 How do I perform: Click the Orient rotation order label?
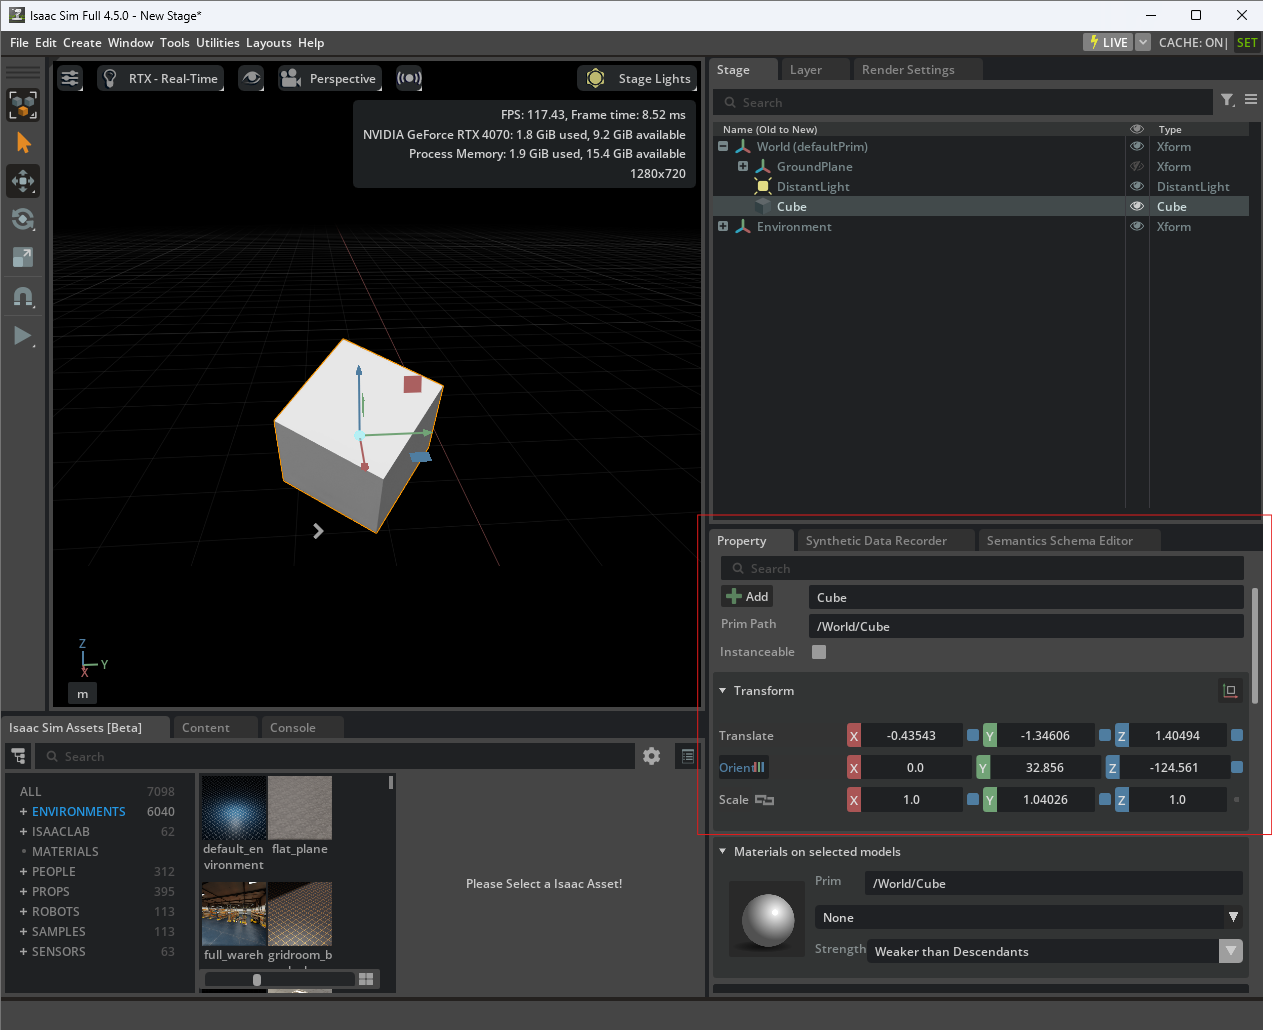pos(743,768)
